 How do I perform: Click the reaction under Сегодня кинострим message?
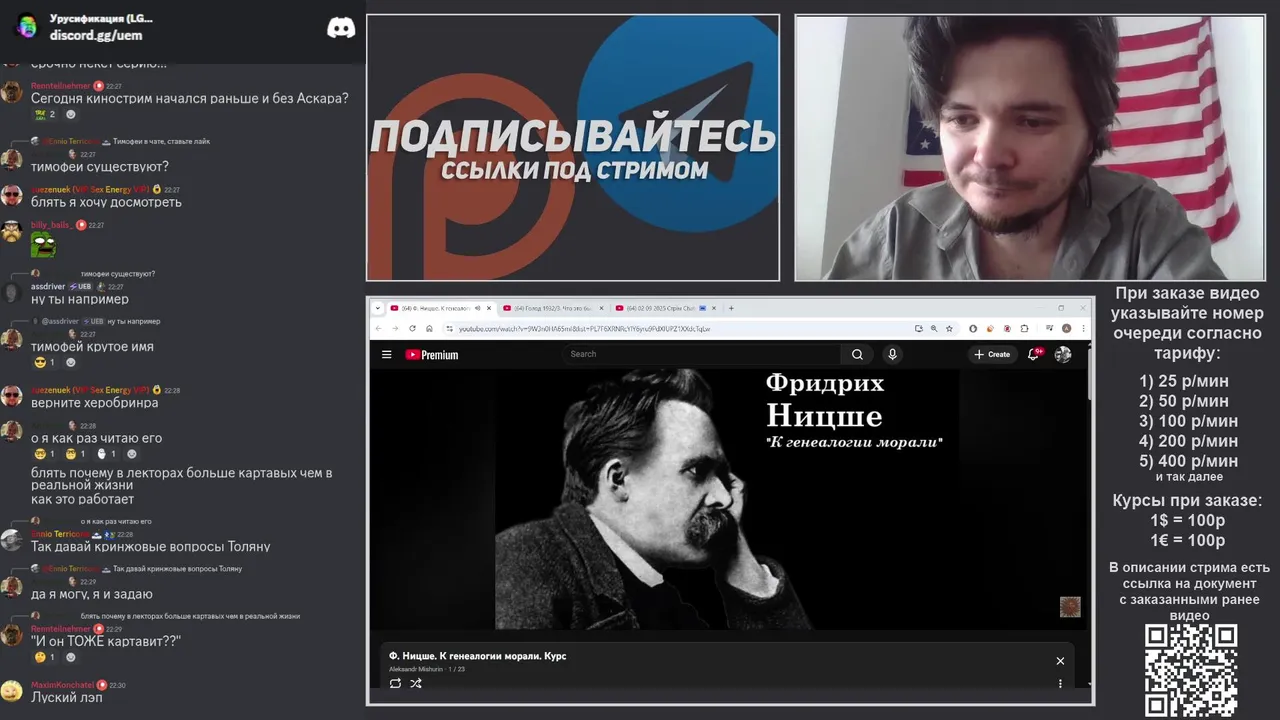coord(45,114)
